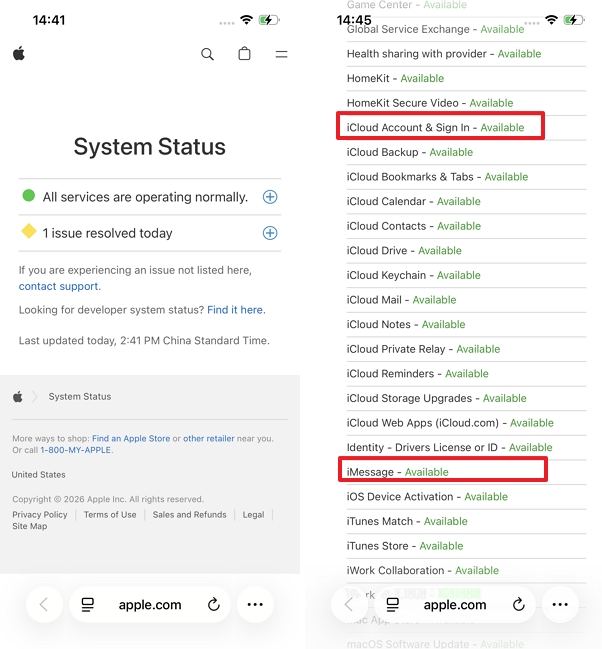Click green status dot for all services
The width and height of the screenshot is (602, 649).
[x=29, y=195]
